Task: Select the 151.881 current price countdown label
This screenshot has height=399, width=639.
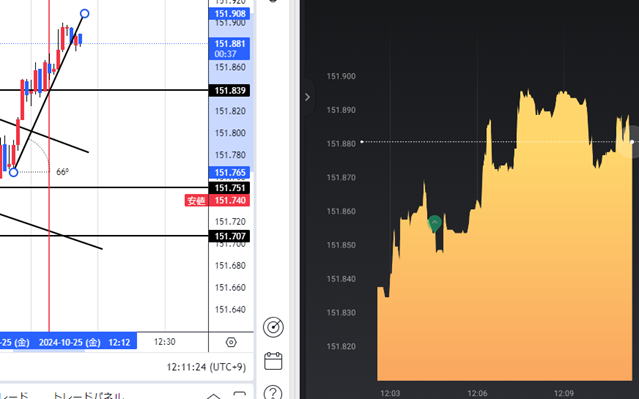Action: pos(229,48)
